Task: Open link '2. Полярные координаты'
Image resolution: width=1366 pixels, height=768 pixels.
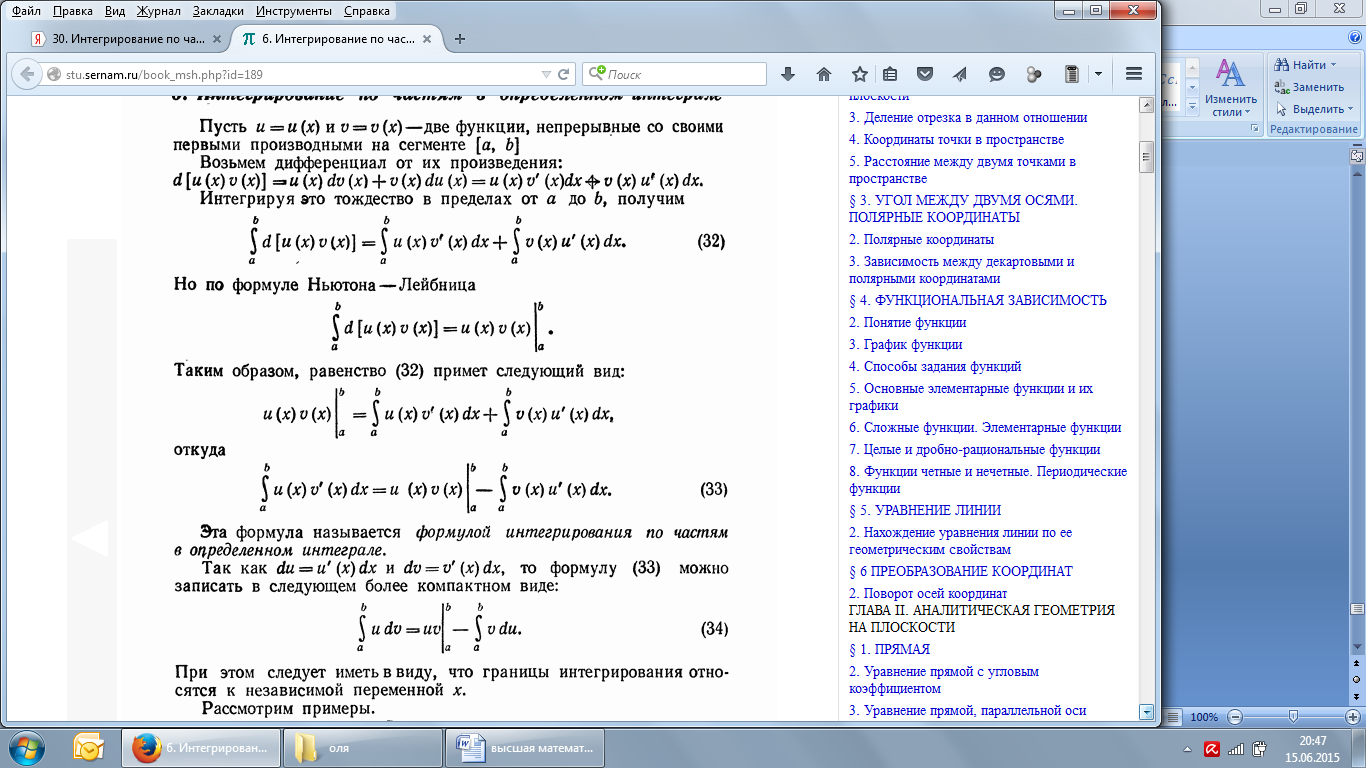Action: pyautogui.click(x=921, y=240)
